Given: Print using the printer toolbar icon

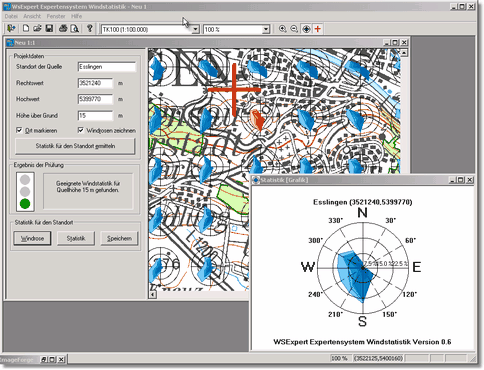Looking at the screenshot, I should pos(63,29).
